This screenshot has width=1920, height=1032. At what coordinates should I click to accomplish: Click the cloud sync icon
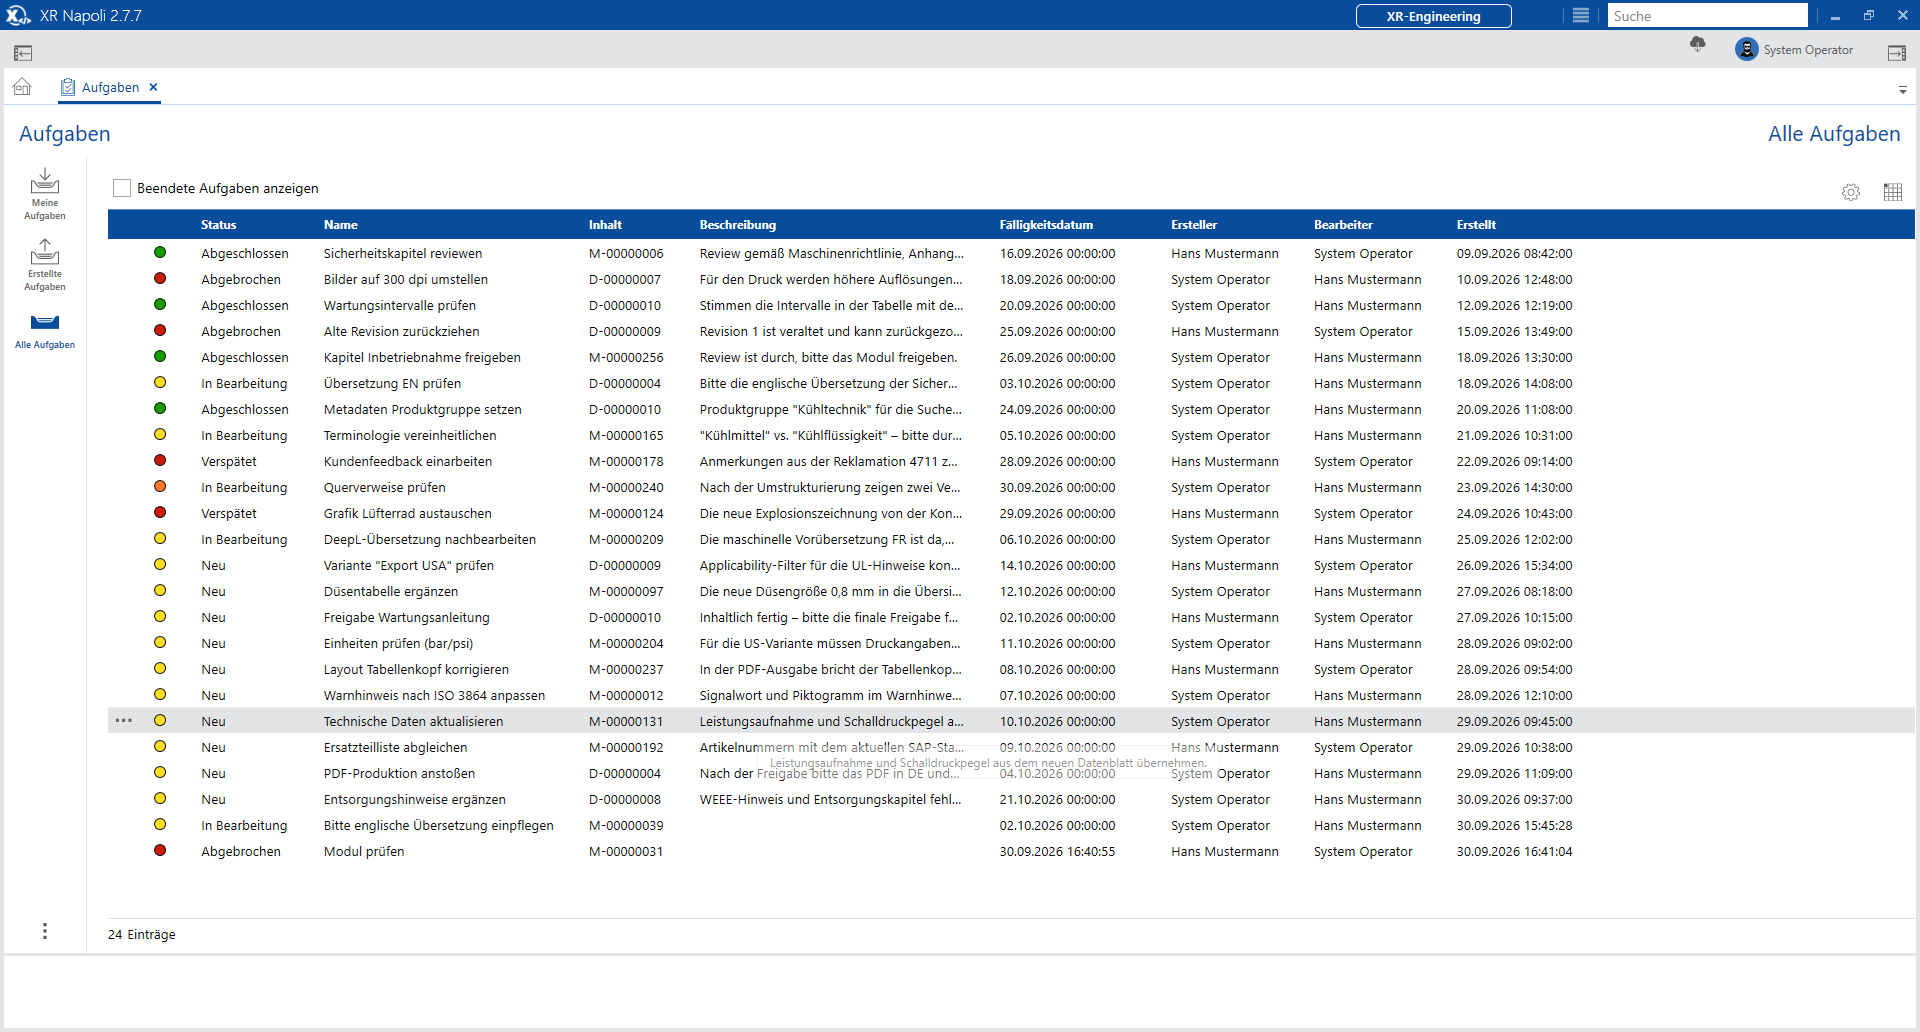1697,45
